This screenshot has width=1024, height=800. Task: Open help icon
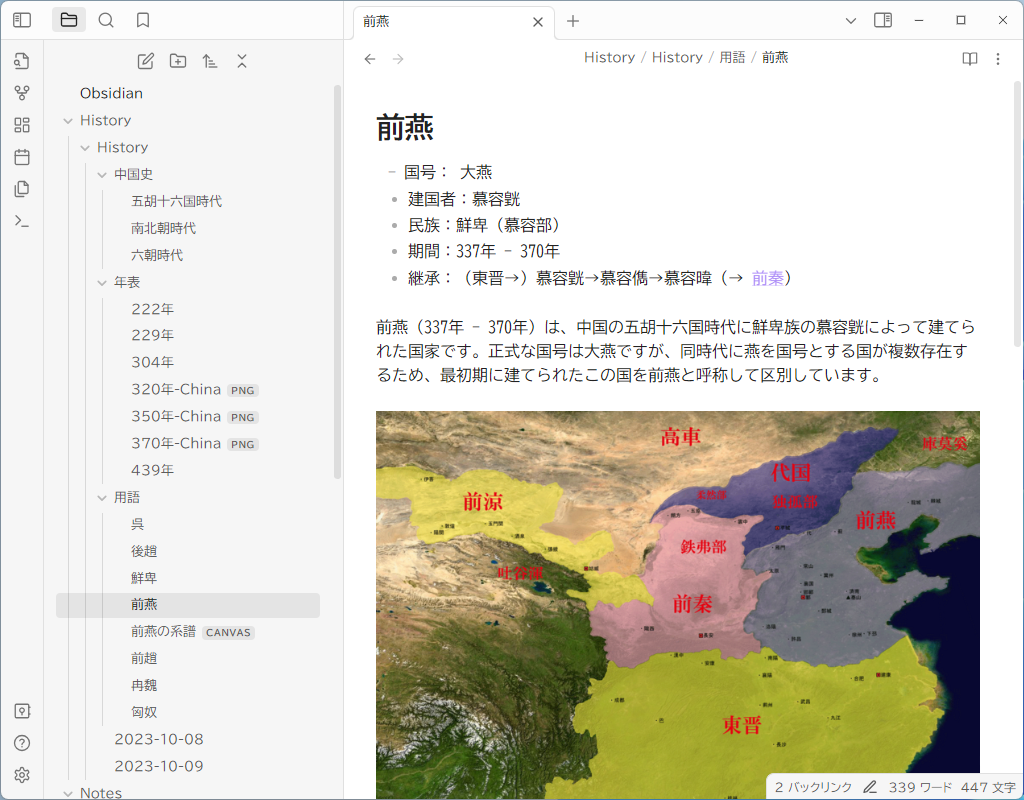point(22,743)
